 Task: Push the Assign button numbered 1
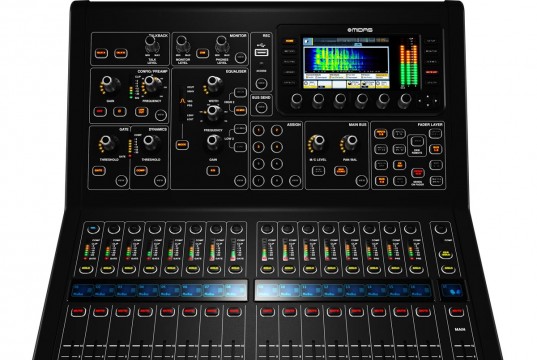(258, 130)
